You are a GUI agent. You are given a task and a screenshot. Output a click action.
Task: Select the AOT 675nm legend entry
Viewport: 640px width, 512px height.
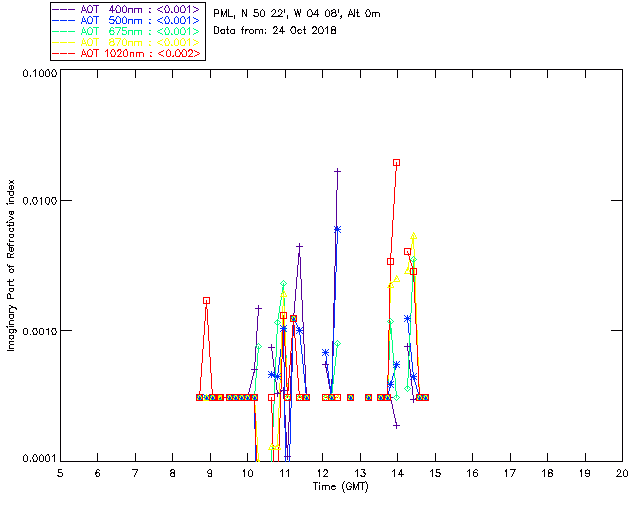127,31
